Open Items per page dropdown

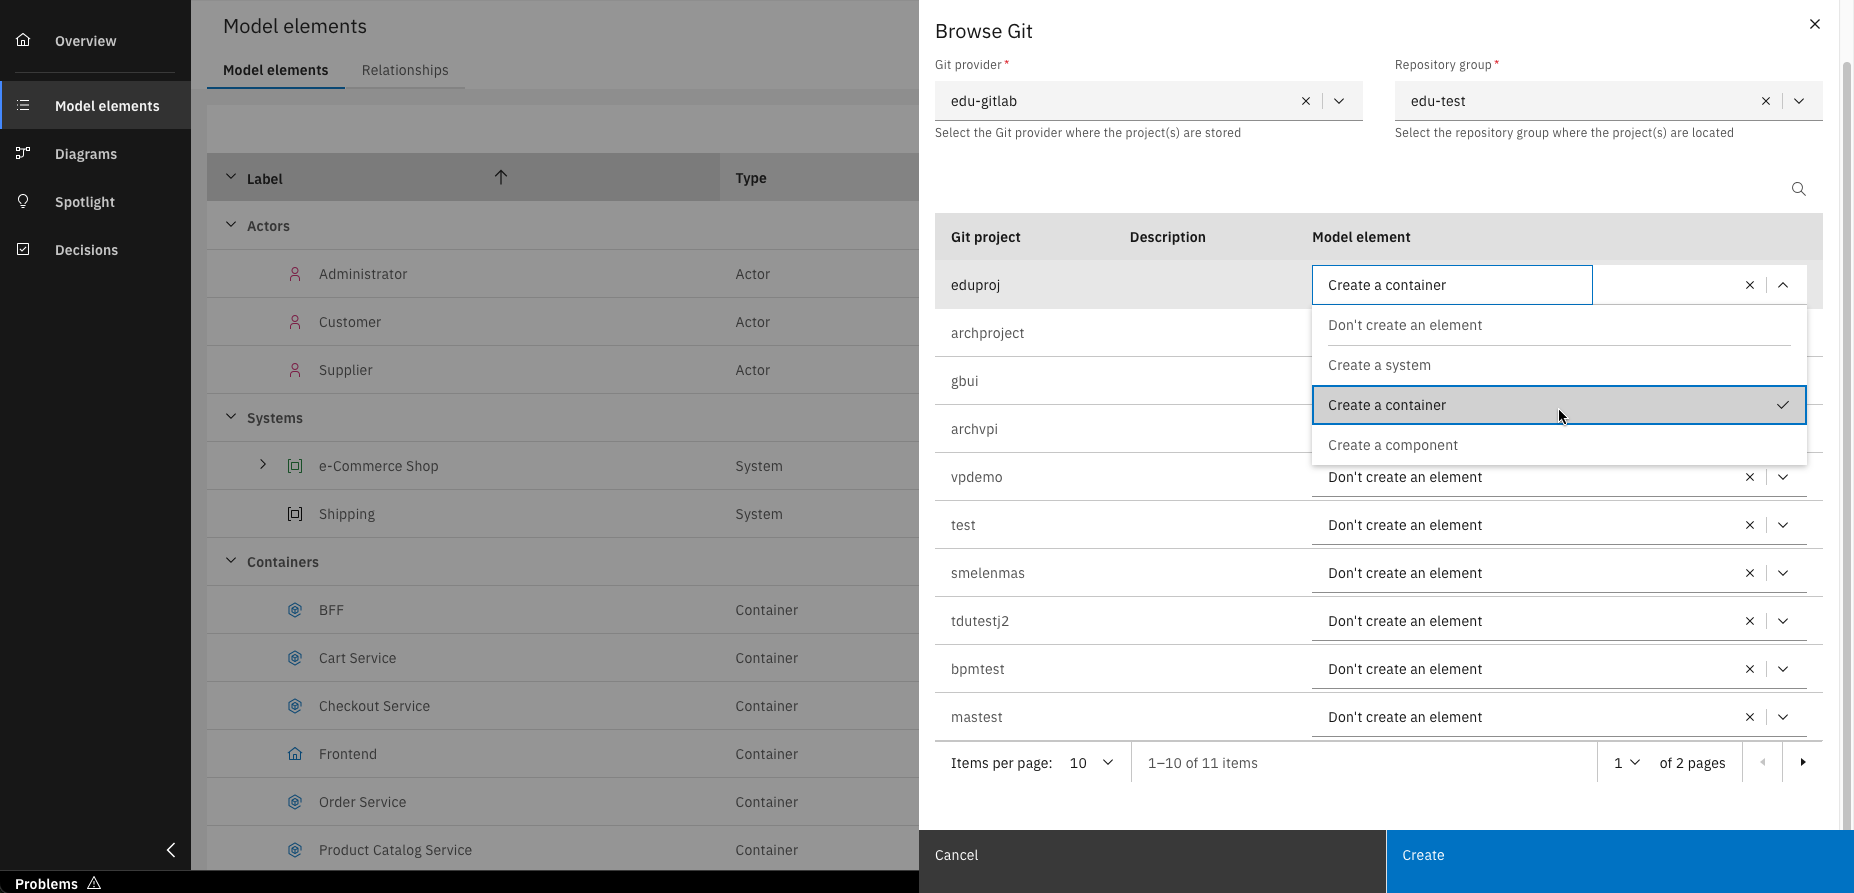point(1091,763)
